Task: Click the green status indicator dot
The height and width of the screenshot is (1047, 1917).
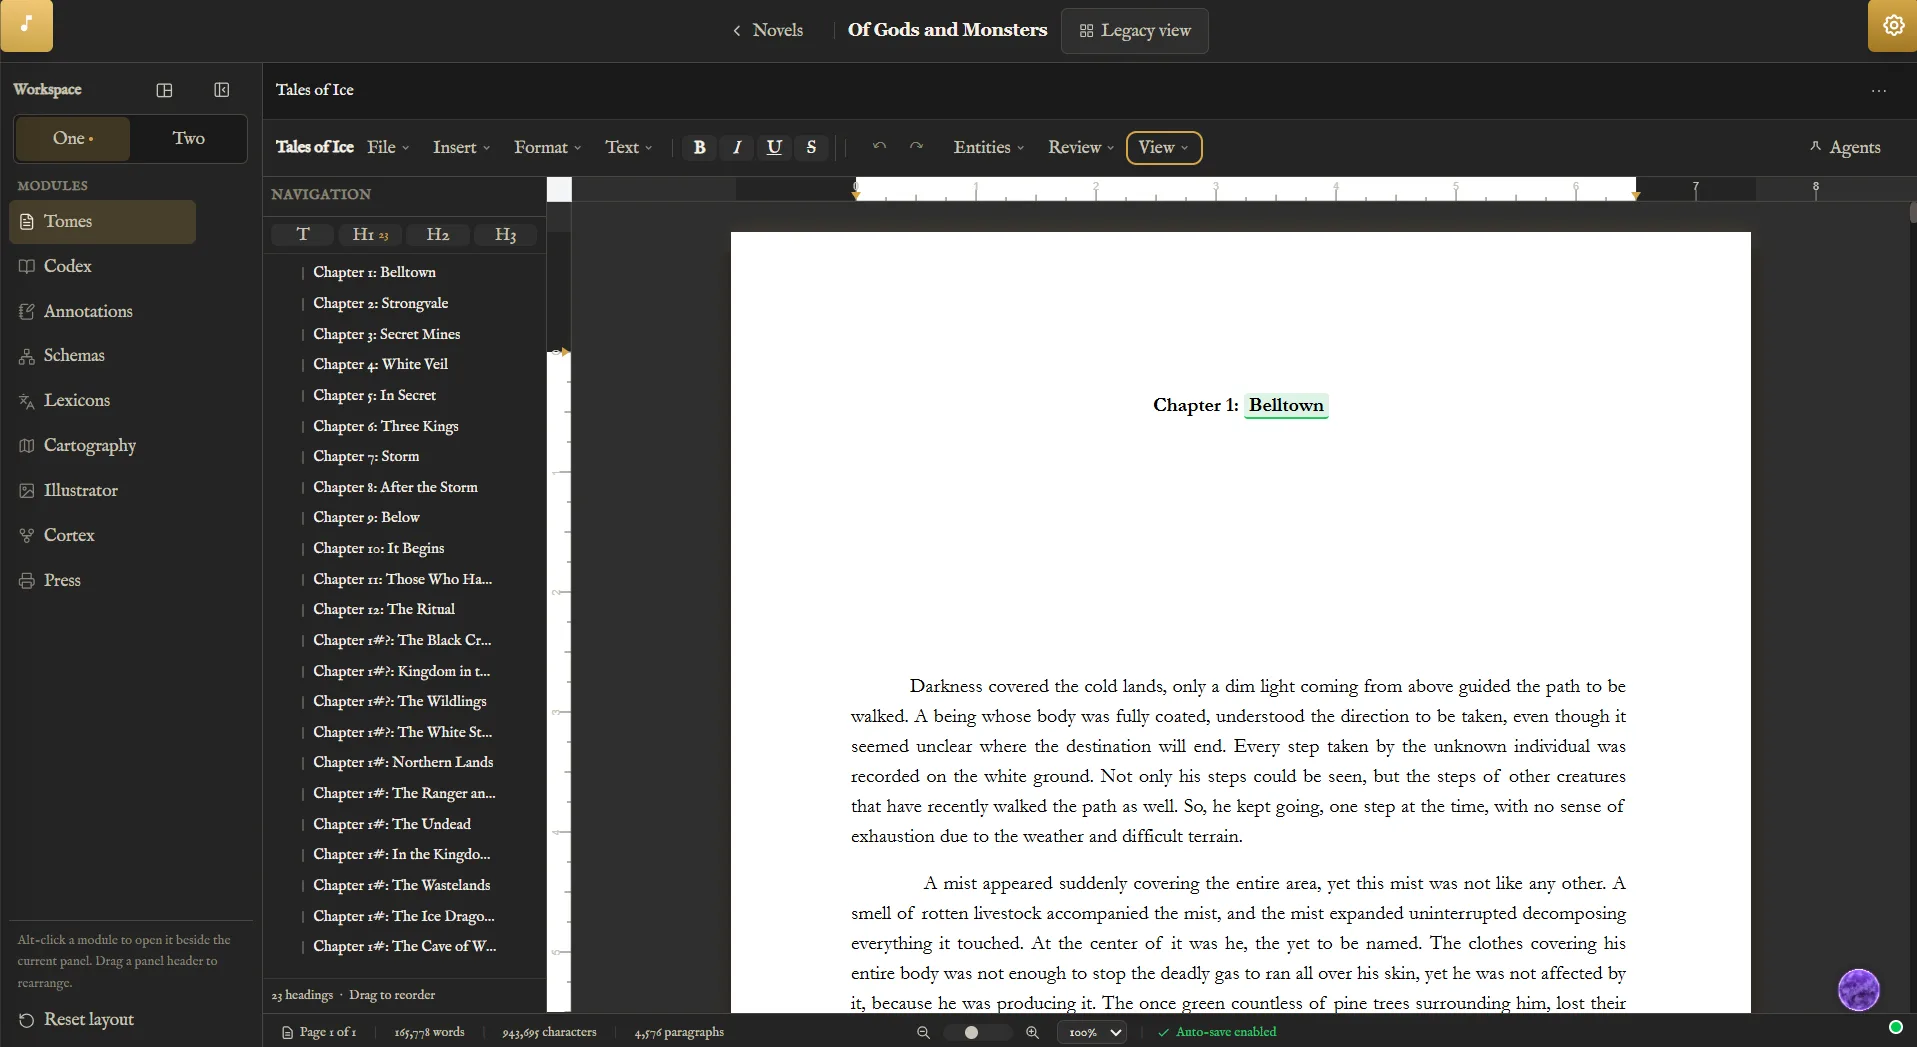Action: coord(1895,1027)
